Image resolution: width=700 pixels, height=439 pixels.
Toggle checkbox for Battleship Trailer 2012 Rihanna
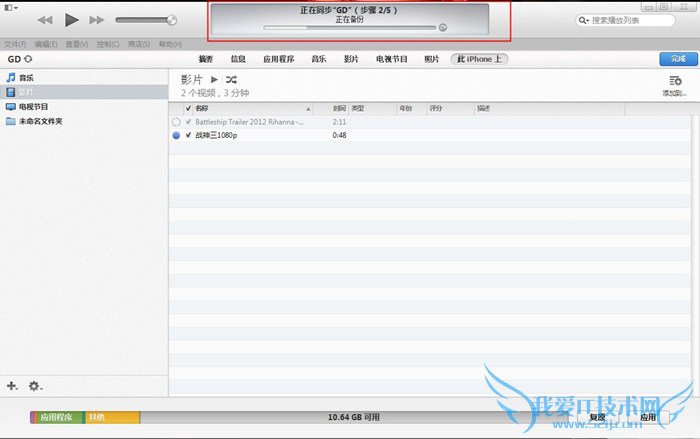(188, 122)
